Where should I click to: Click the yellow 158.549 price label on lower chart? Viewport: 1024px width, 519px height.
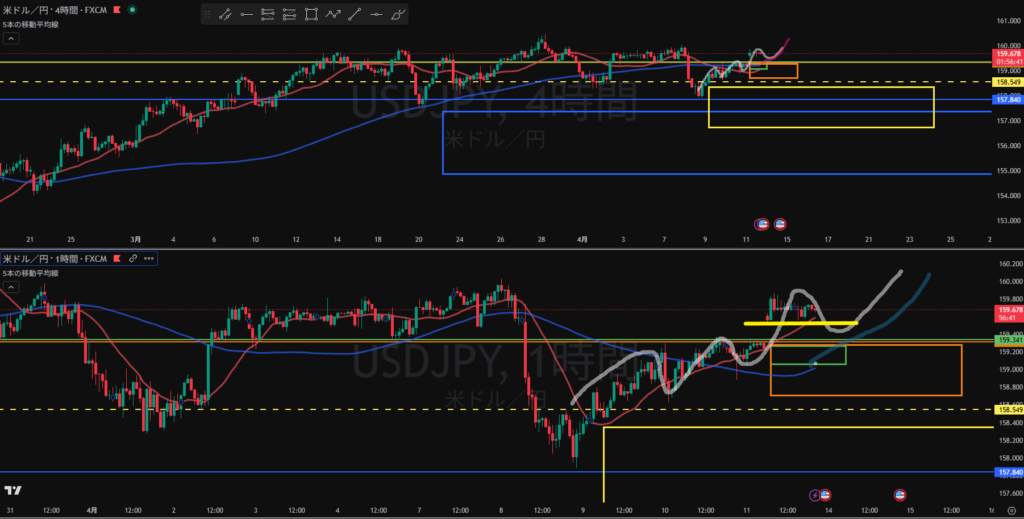1007,409
